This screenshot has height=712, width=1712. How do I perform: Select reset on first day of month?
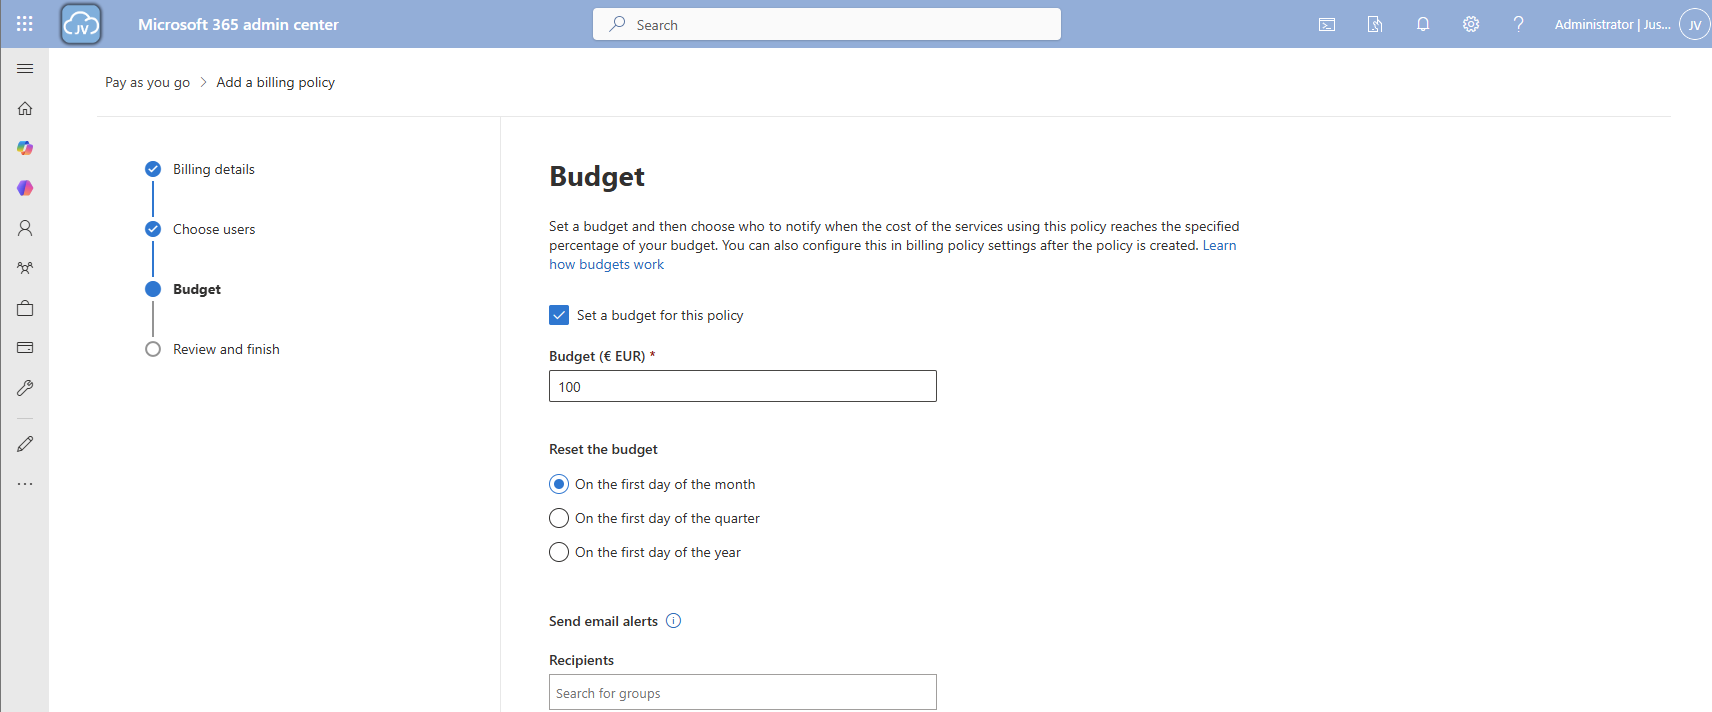click(x=559, y=484)
